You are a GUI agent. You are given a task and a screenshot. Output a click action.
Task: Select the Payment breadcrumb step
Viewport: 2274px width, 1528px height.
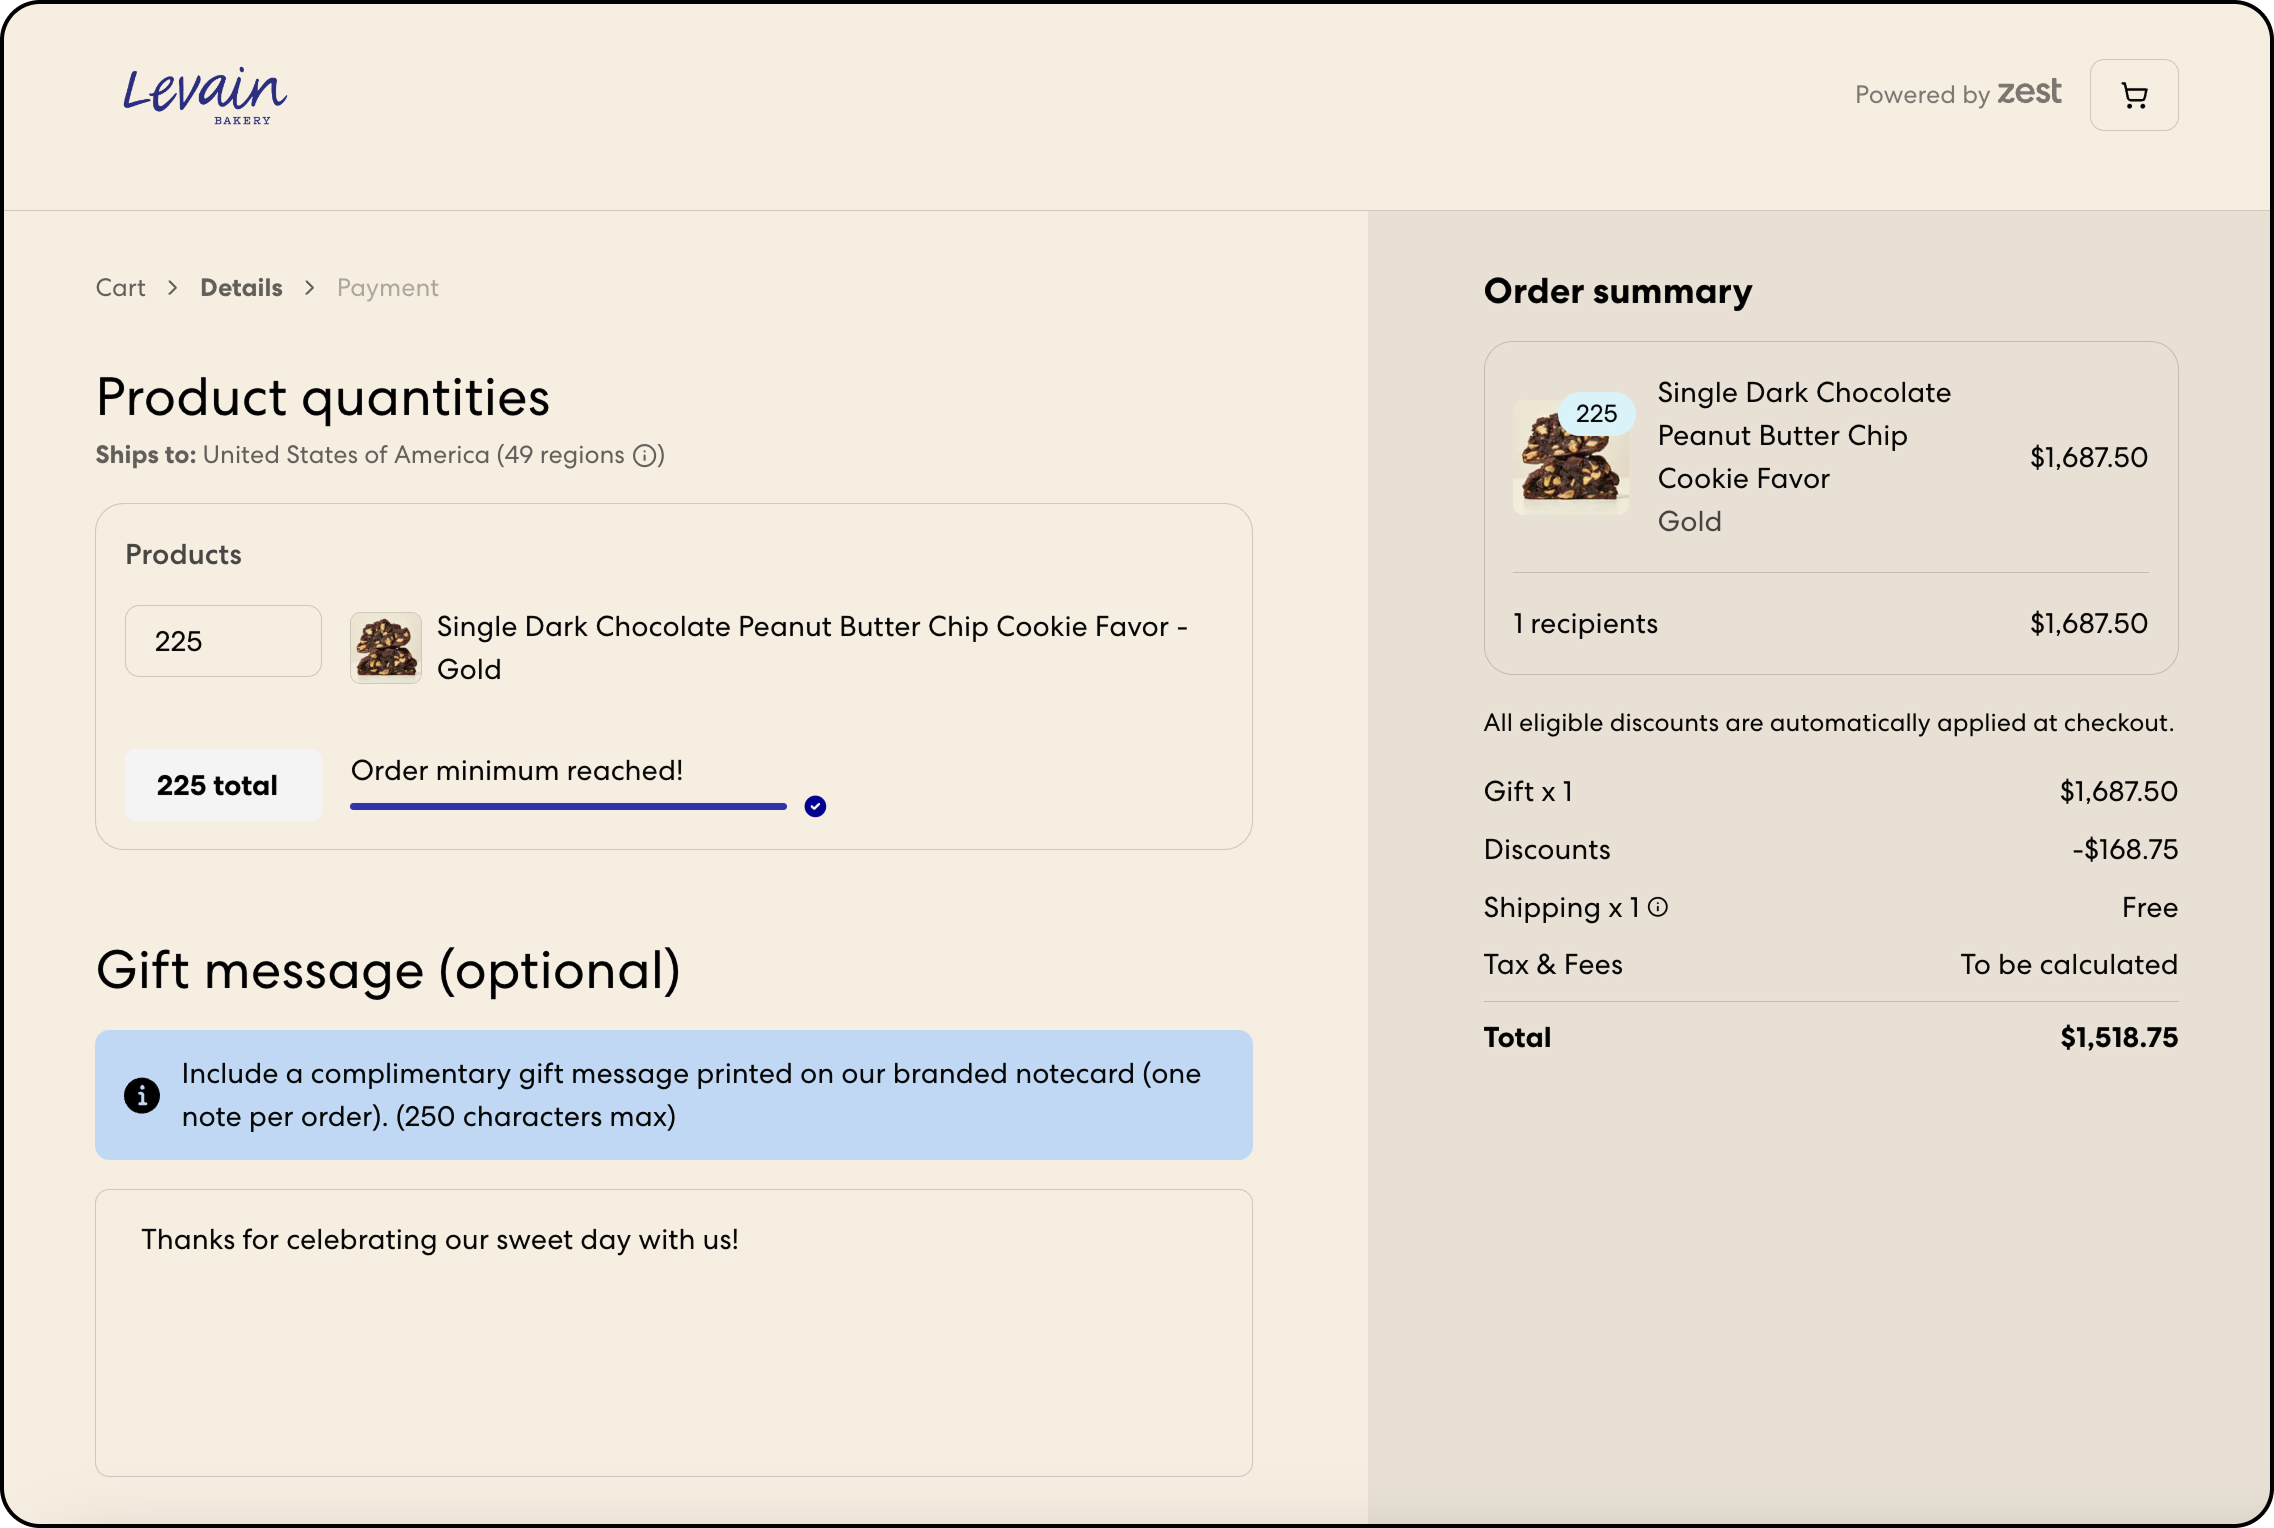387,288
